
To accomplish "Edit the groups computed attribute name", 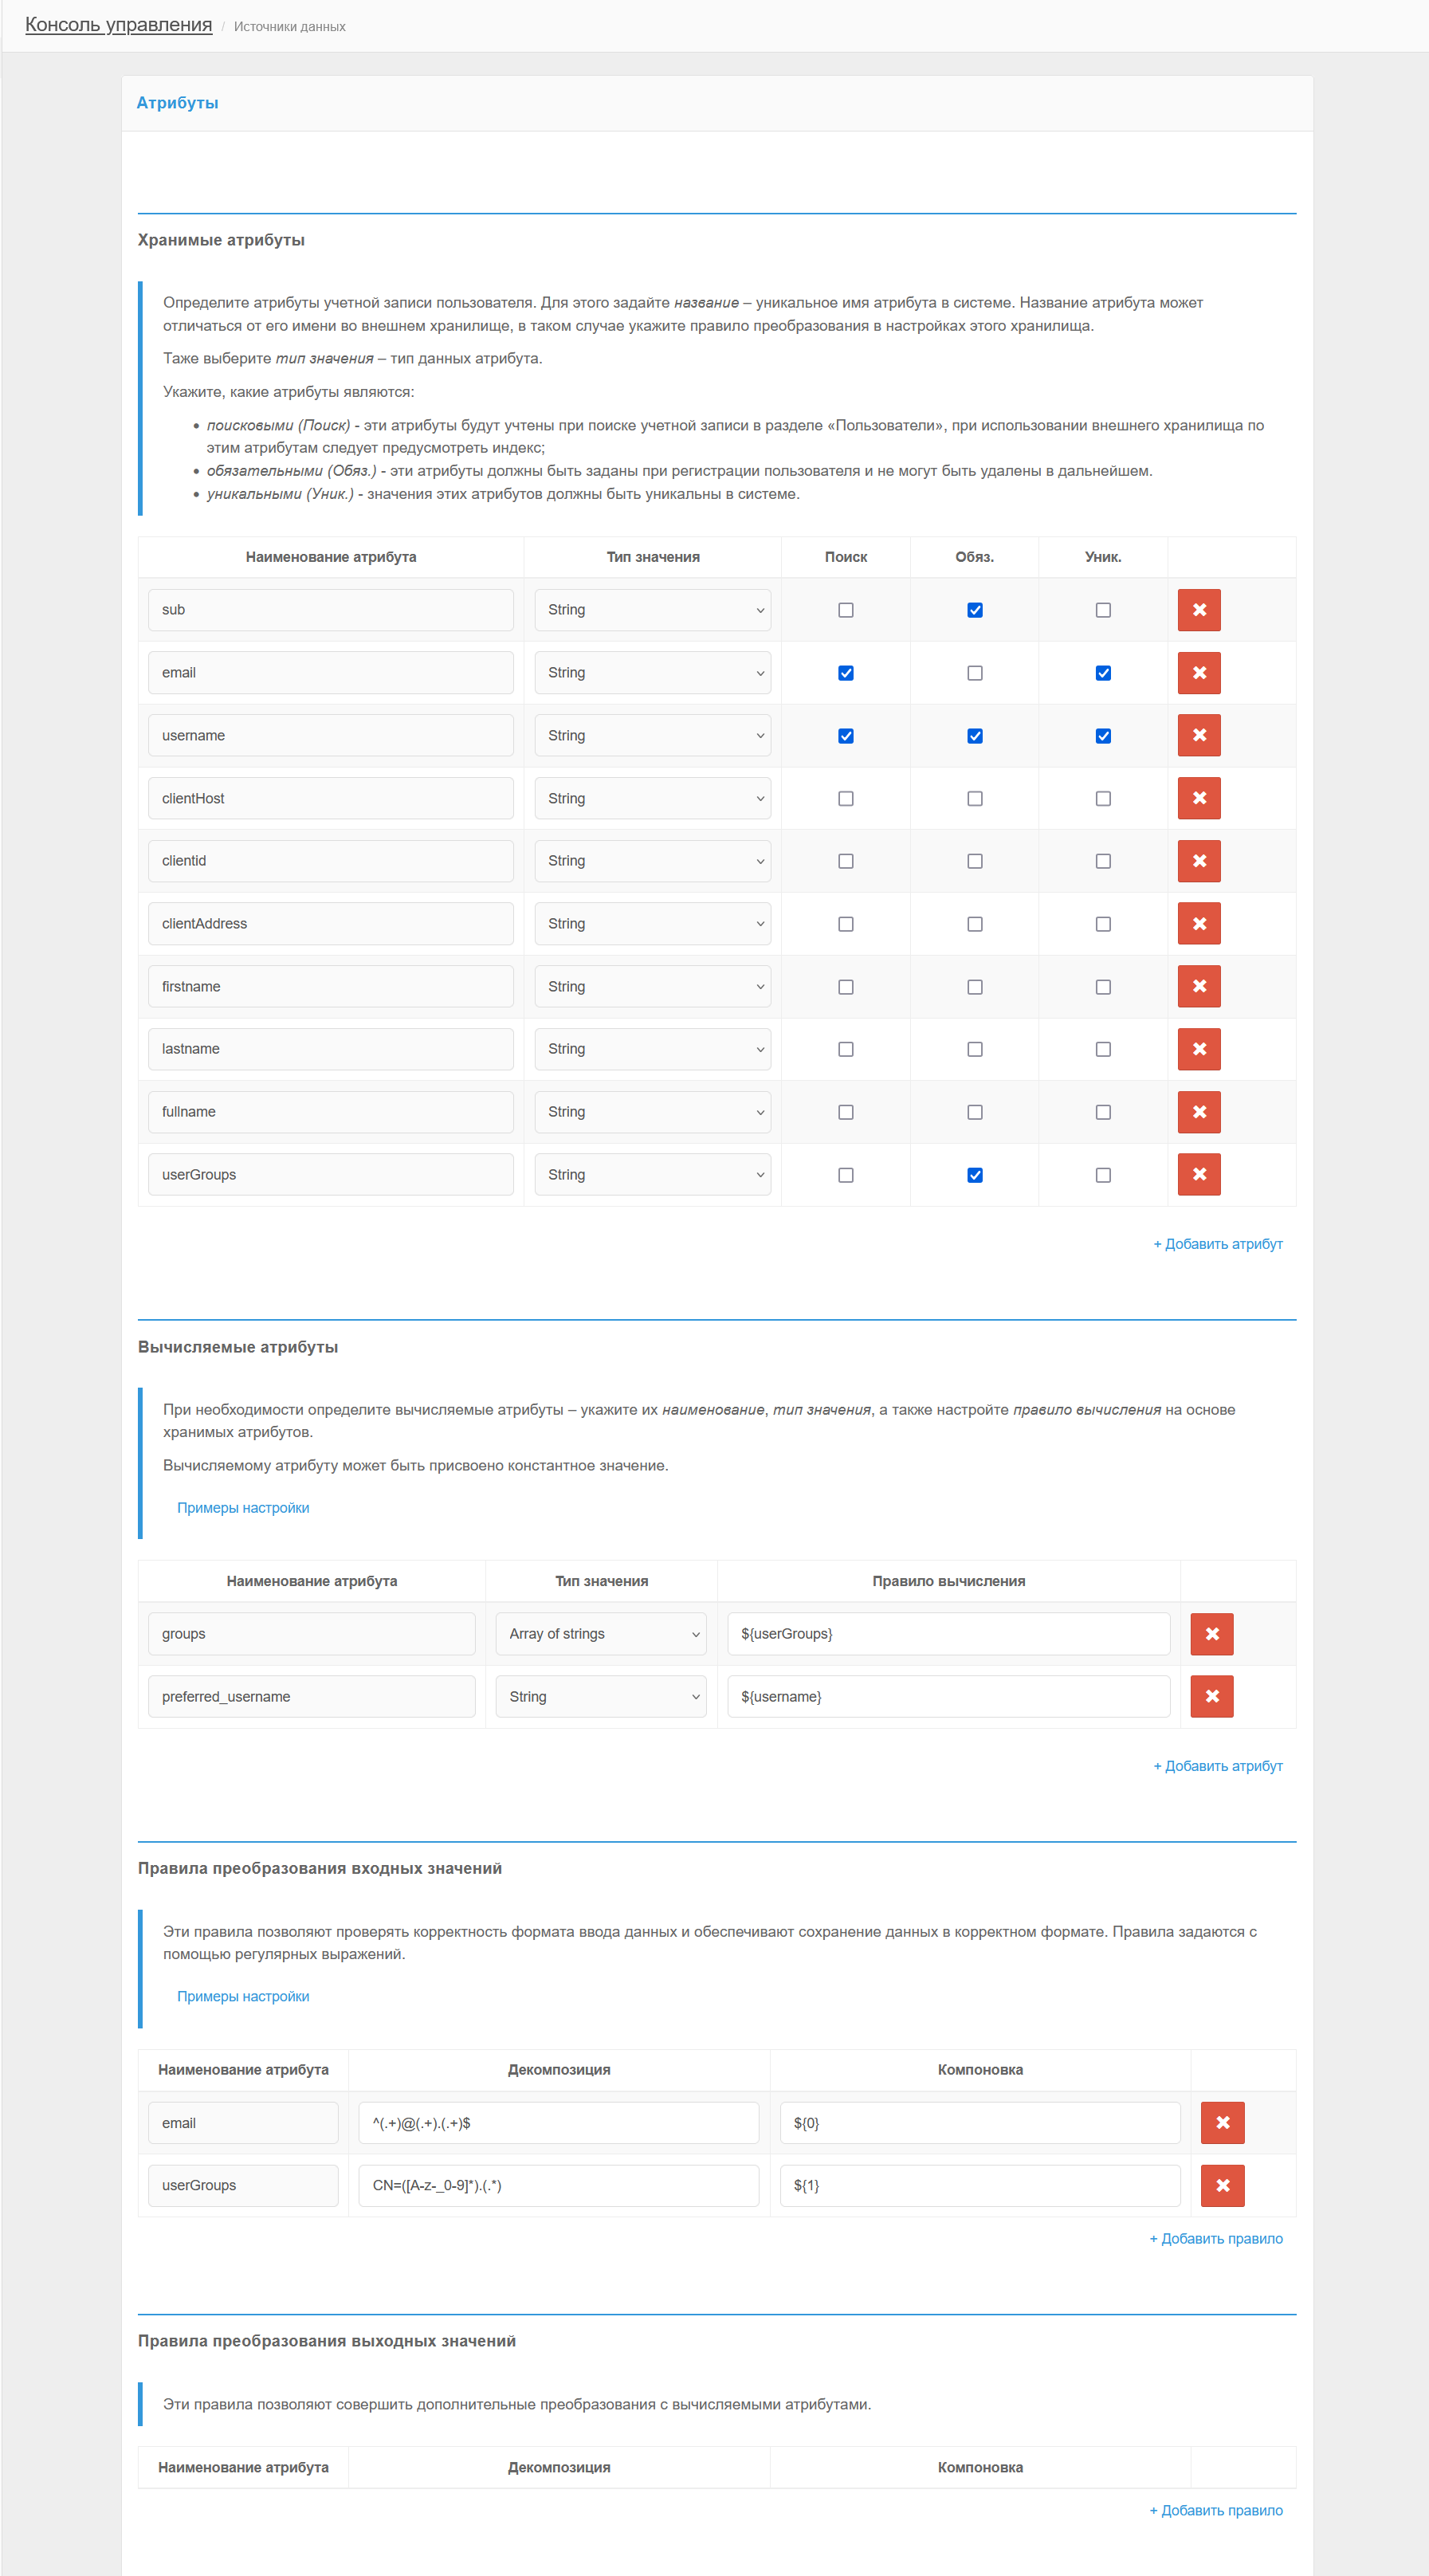I will [x=312, y=1634].
